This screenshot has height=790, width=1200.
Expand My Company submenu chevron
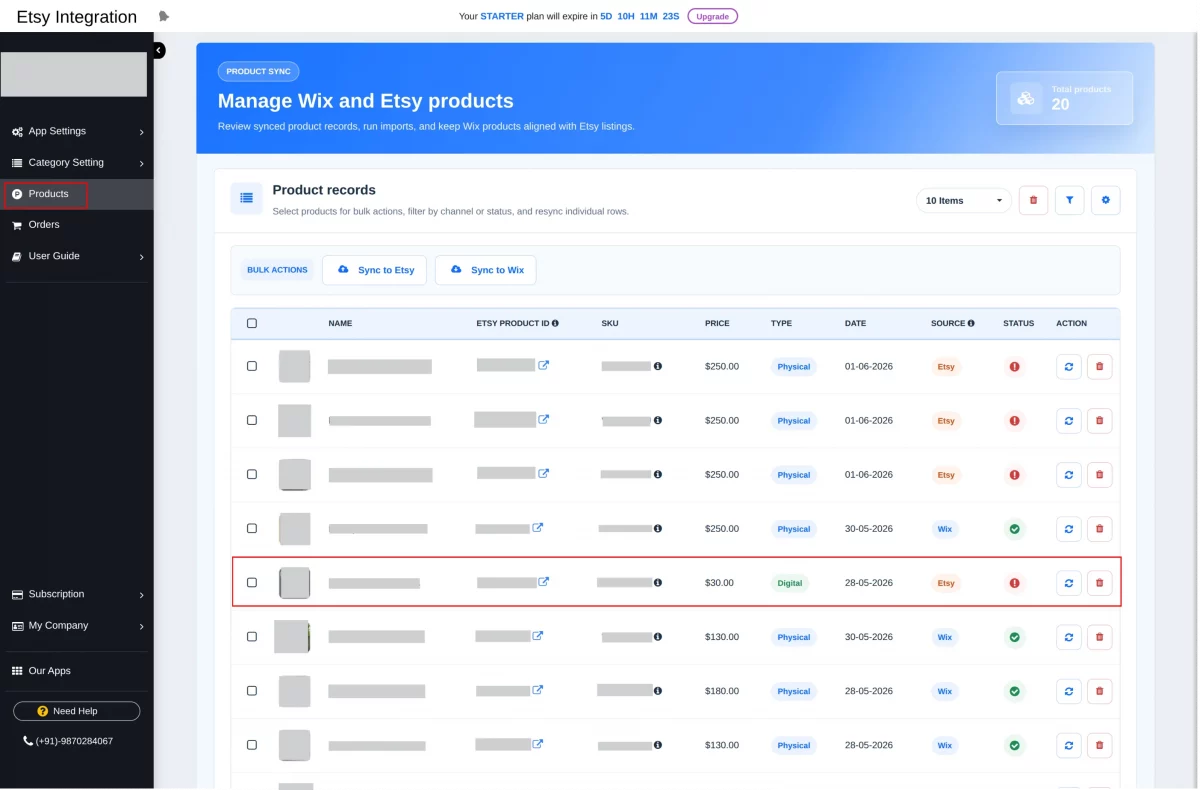point(141,626)
